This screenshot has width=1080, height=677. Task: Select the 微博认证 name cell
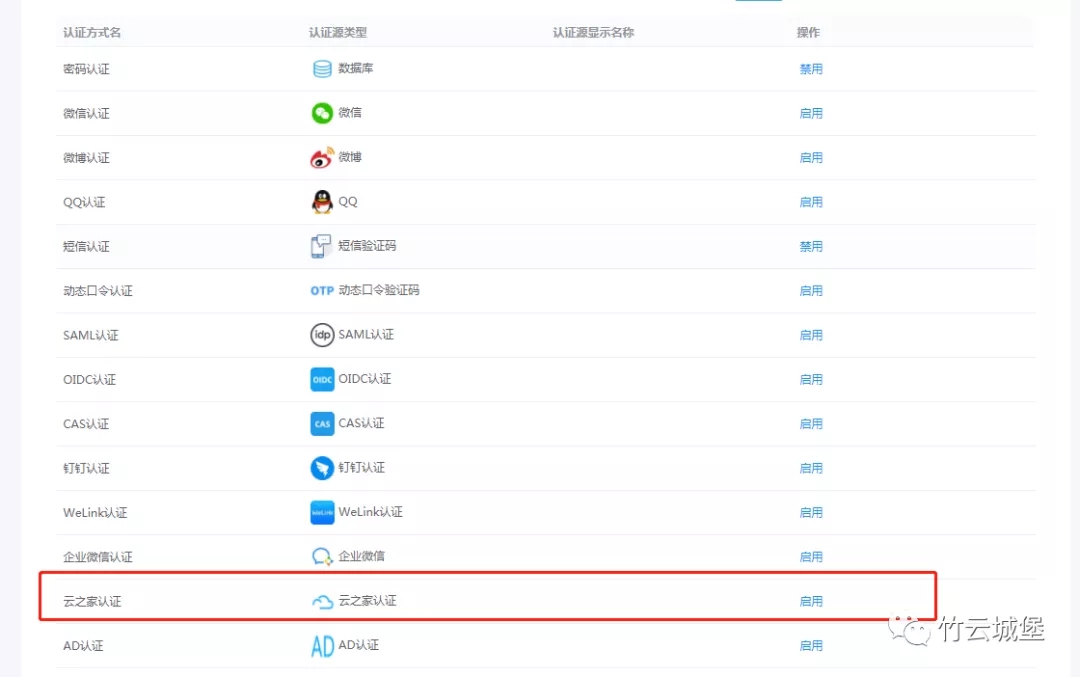[x=86, y=158]
